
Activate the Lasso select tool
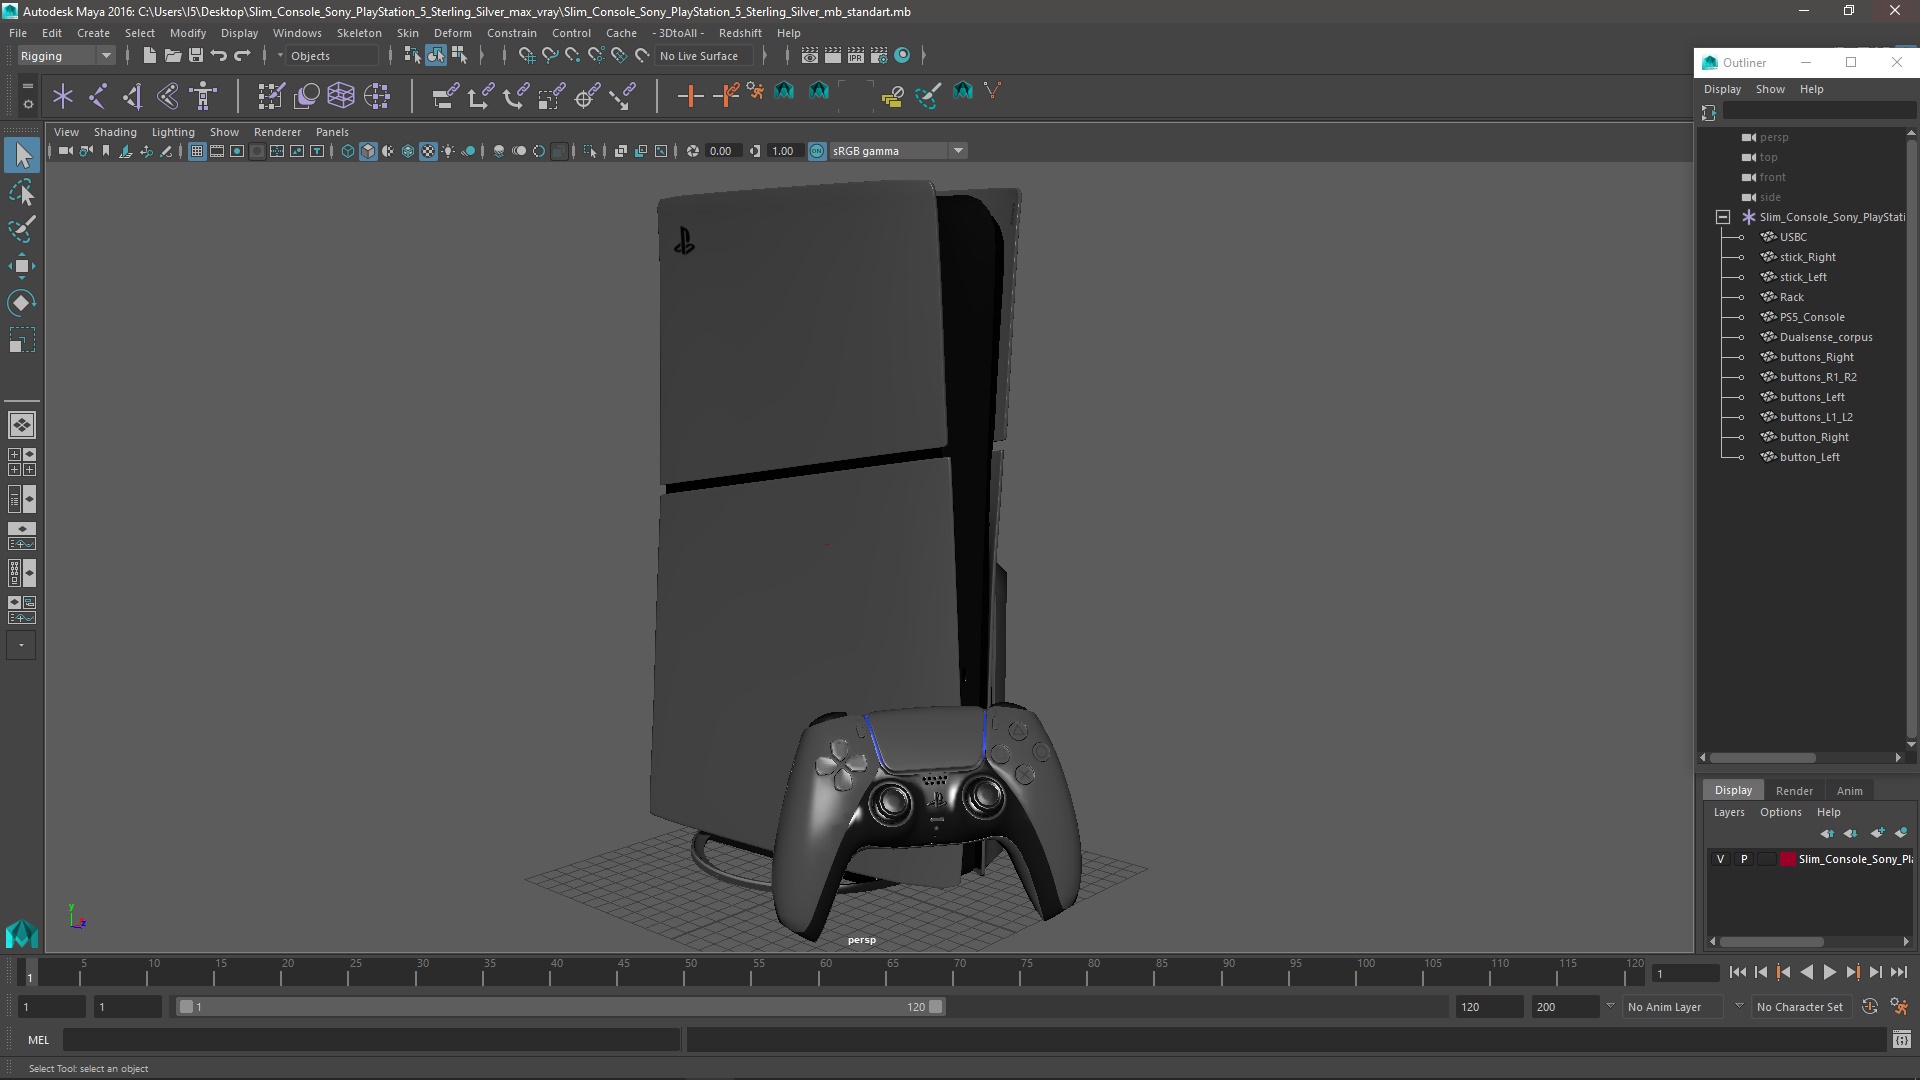(x=22, y=192)
